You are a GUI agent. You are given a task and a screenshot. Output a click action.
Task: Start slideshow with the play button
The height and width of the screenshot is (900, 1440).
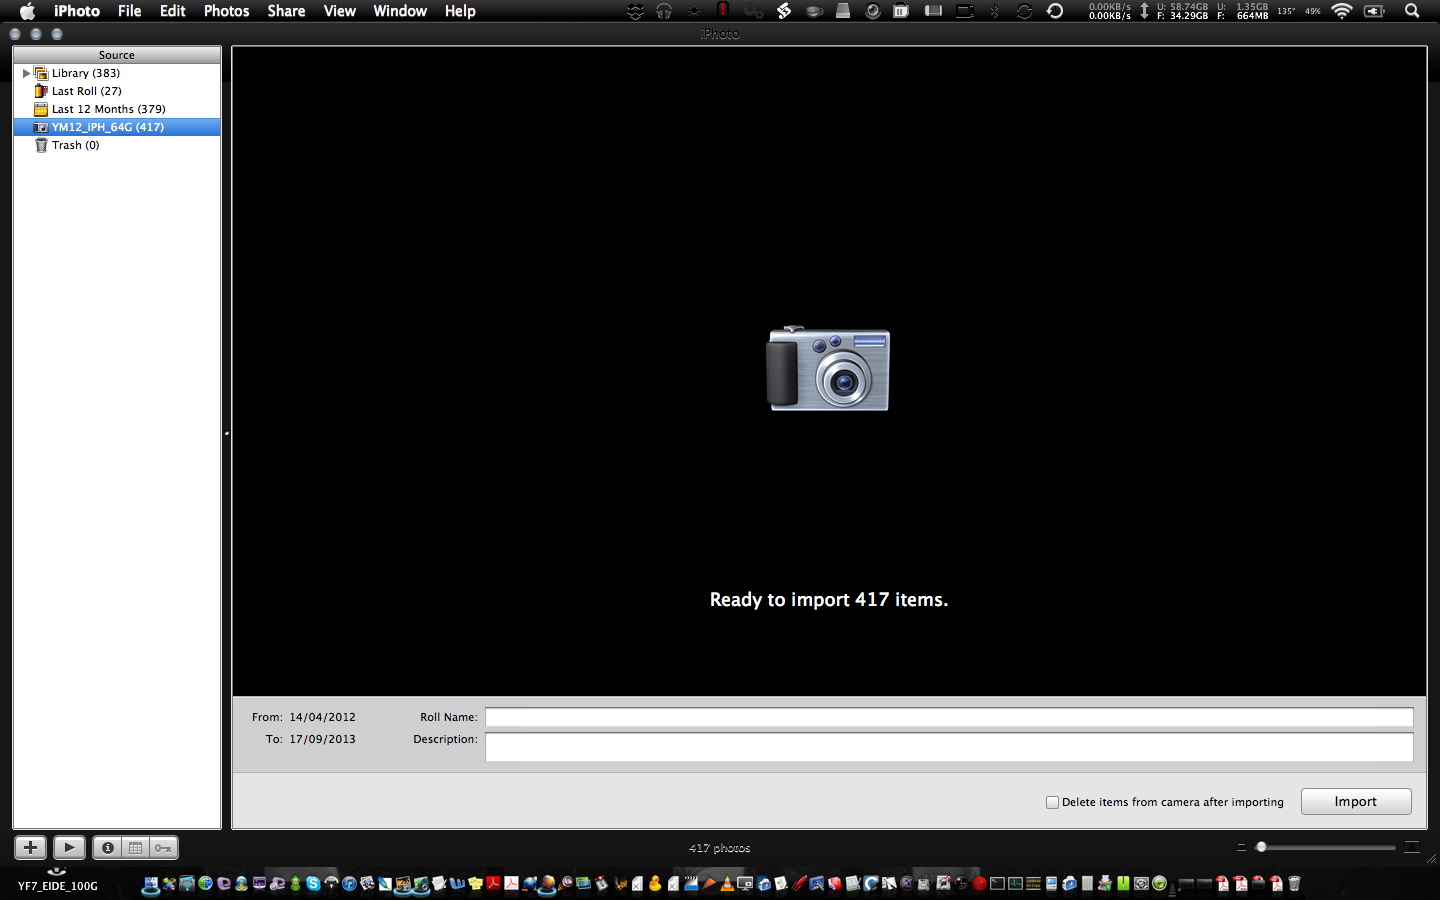[69, 848]
